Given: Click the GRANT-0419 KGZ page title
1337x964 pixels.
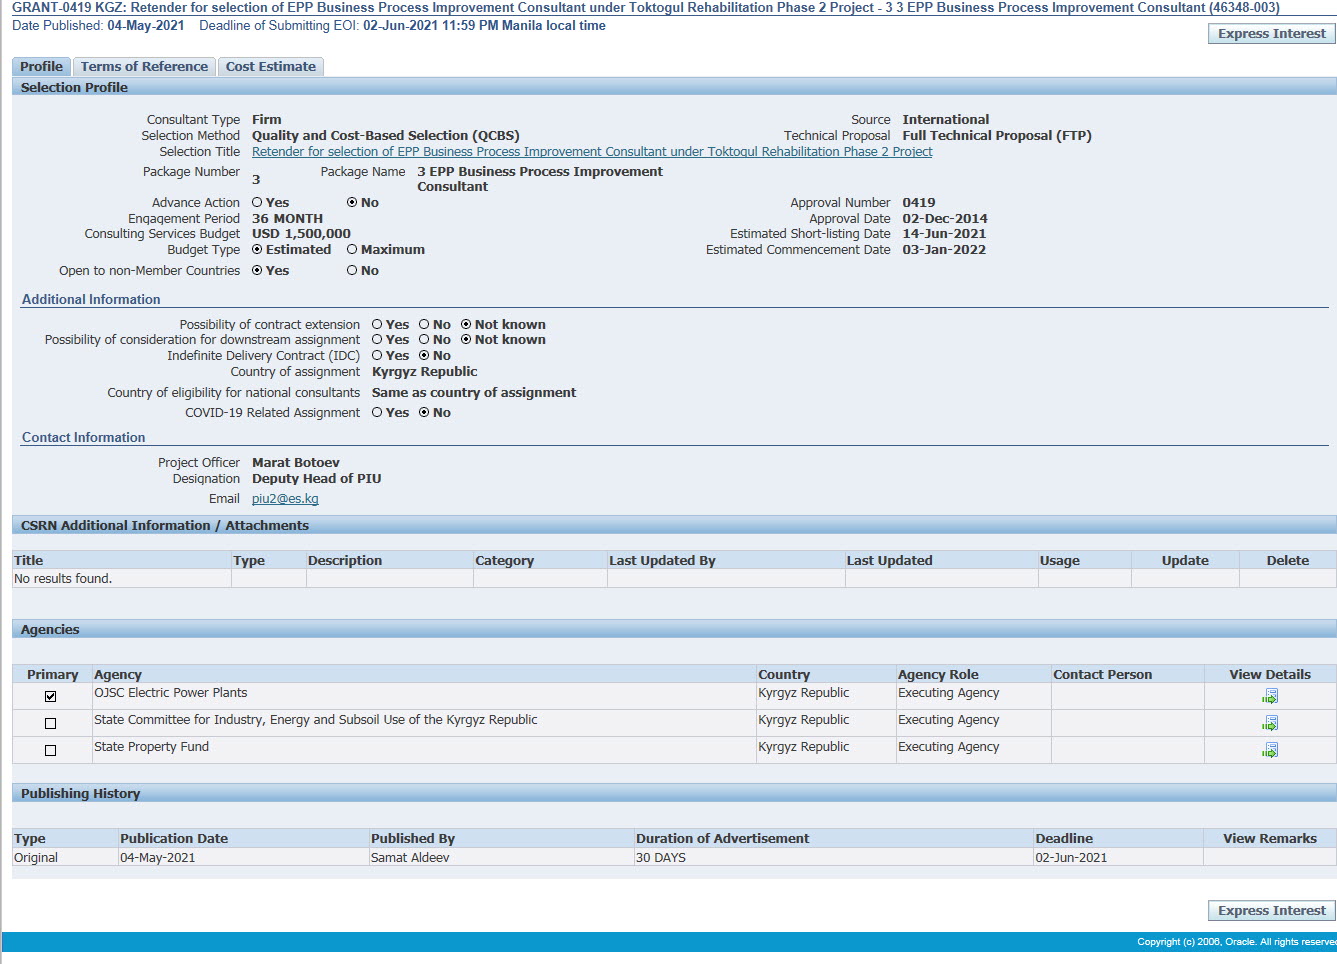Looking at the screenshot, I should pyautogui.click(x=646, y=7).
